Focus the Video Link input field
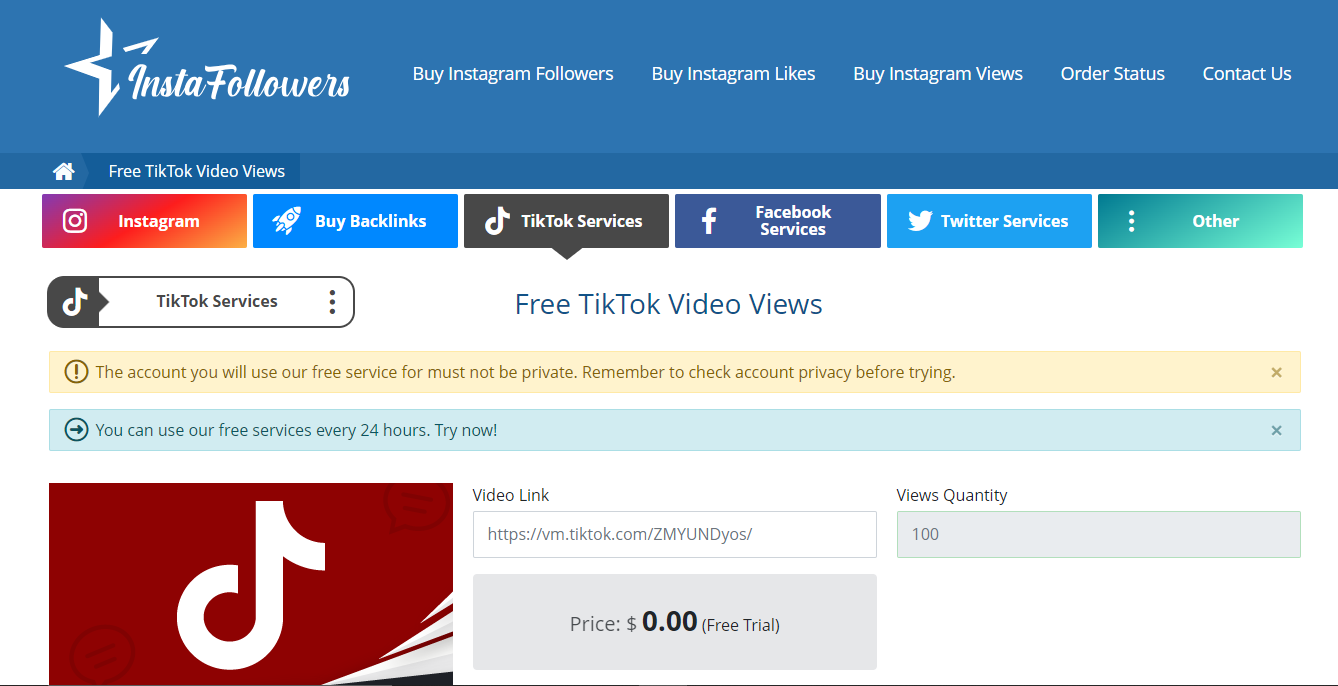 (675, 534)
